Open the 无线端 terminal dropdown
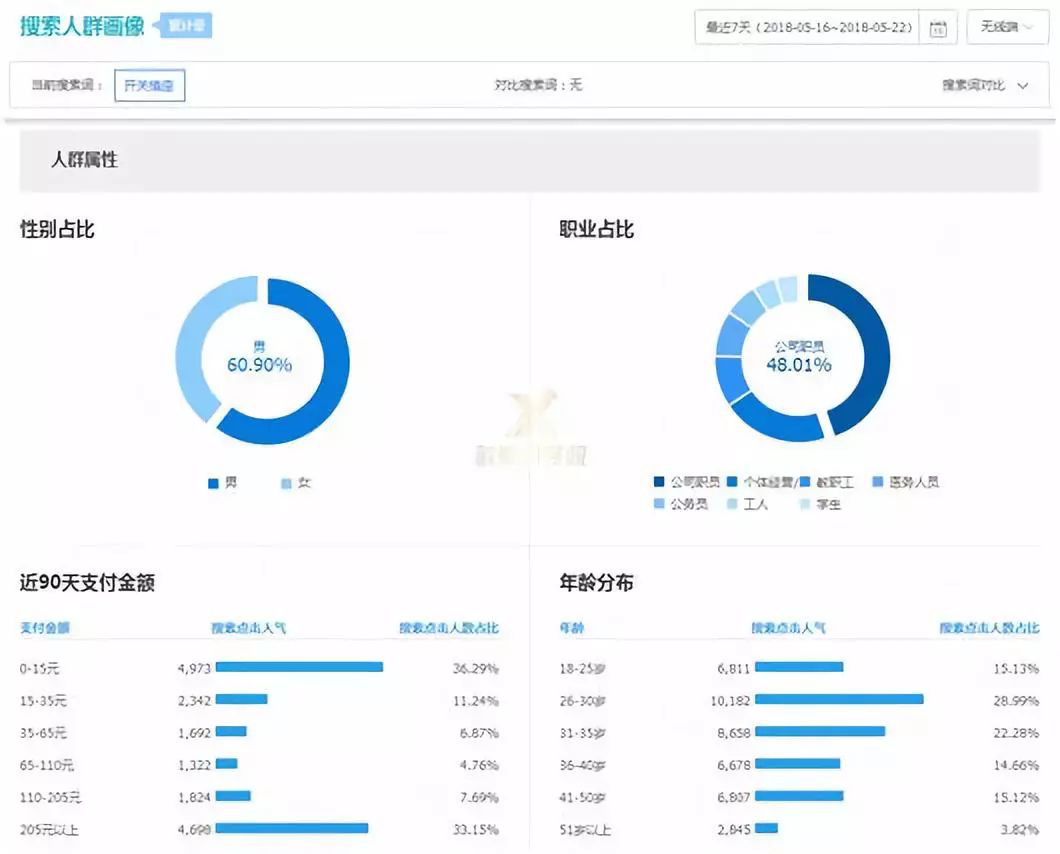1060x854 pixels. (x=1006, y=27)
